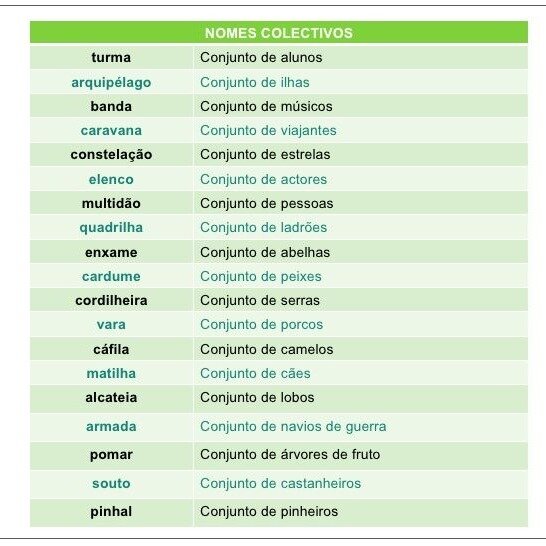Select the alcateia row label

pos(111,398)
